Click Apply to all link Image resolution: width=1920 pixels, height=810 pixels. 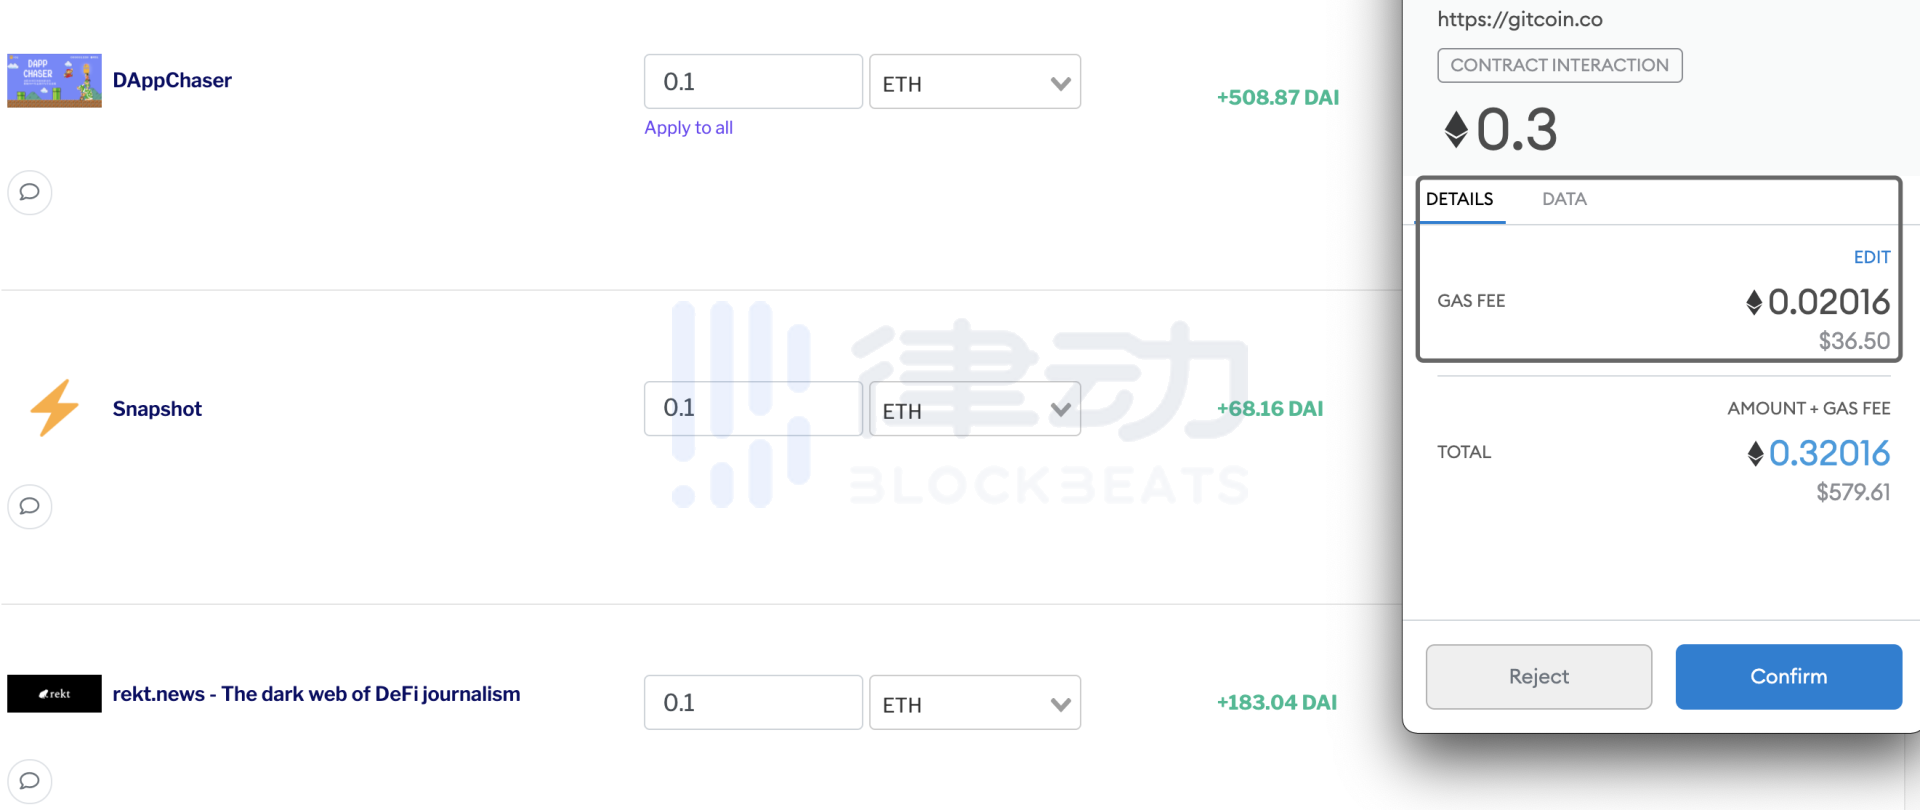[688, 128]
